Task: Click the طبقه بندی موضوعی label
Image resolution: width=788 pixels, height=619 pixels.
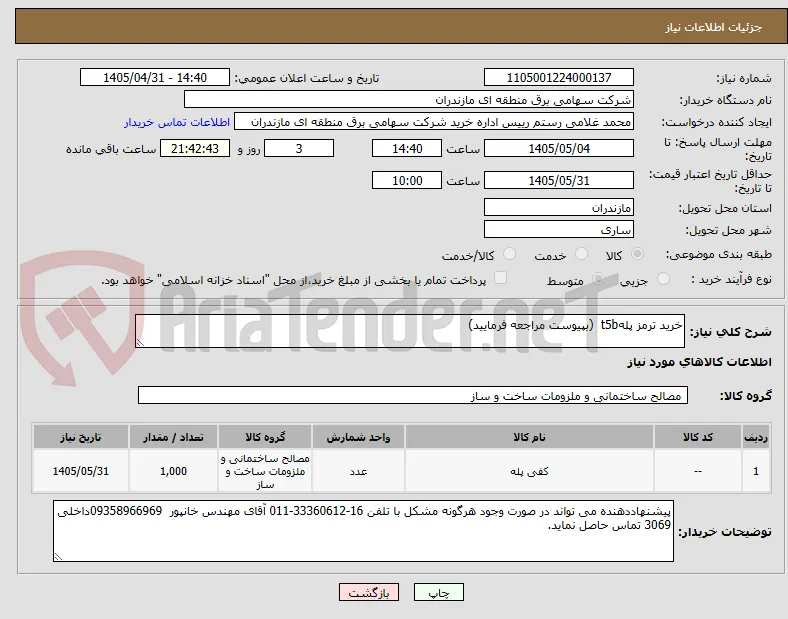Action: point(719,254)
